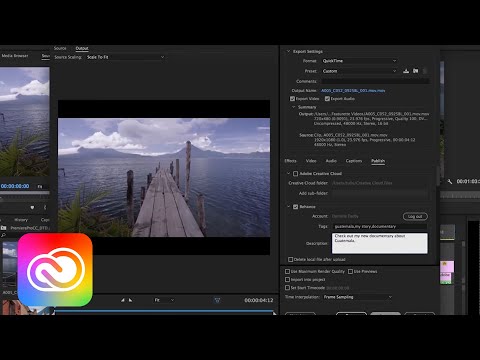Viewport: 480px width, 360px height.
Task: Collapse the Export Settings section
Action: [x=288, y=51]
